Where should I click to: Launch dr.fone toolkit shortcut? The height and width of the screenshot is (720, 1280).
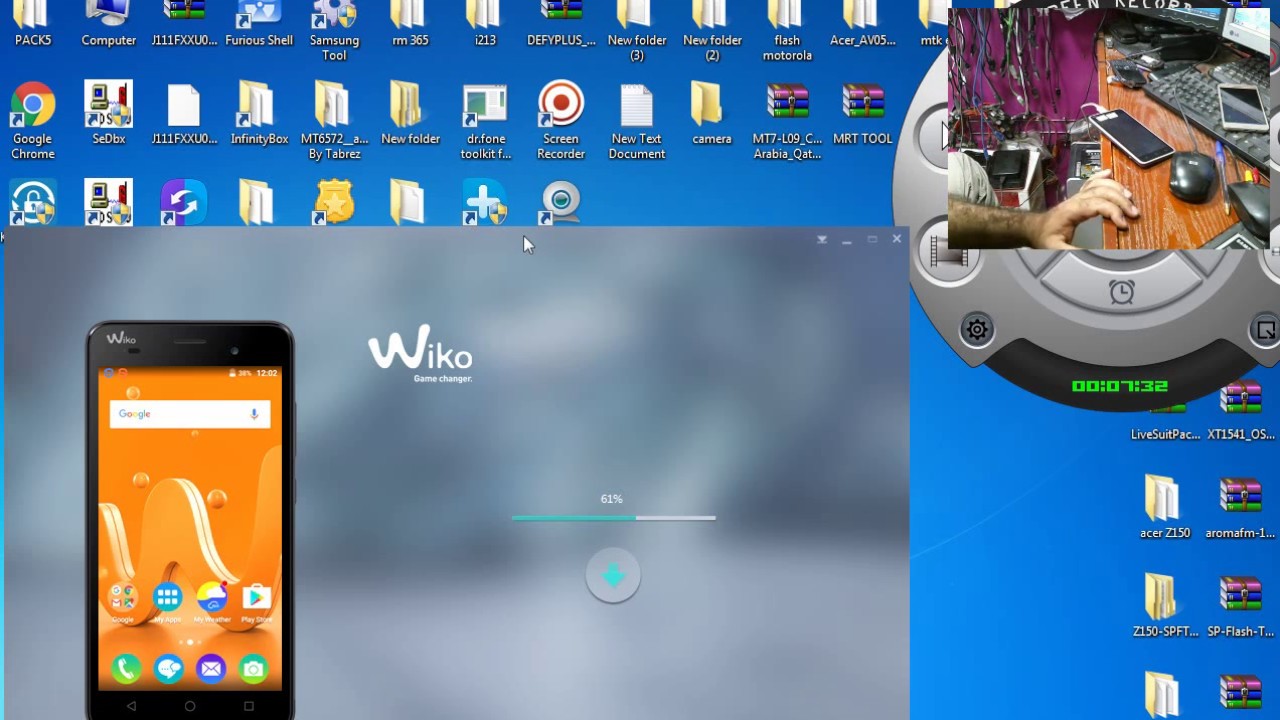pos(485,120)
